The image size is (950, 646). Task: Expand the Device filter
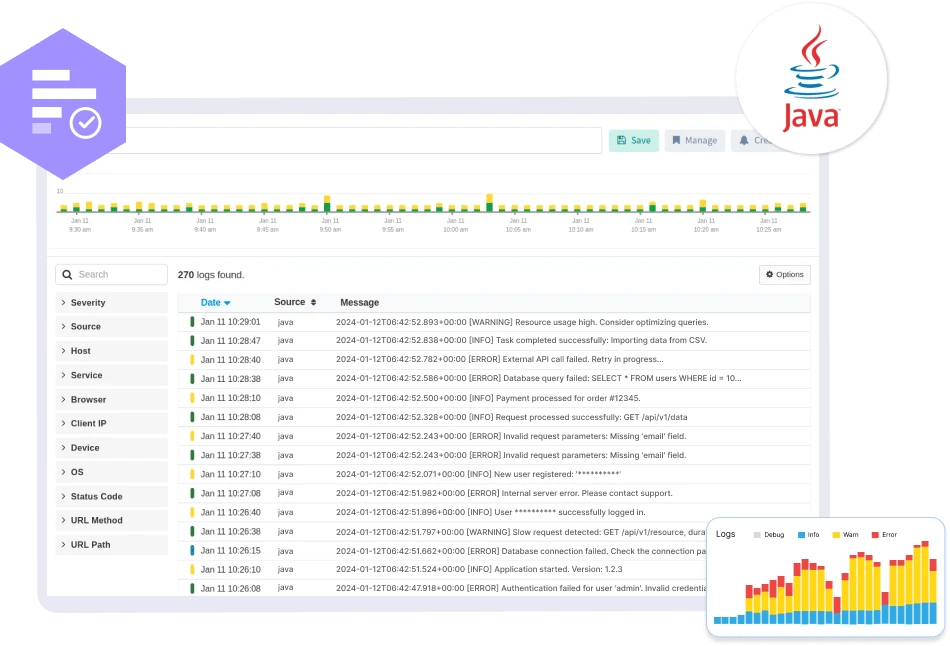111,448
